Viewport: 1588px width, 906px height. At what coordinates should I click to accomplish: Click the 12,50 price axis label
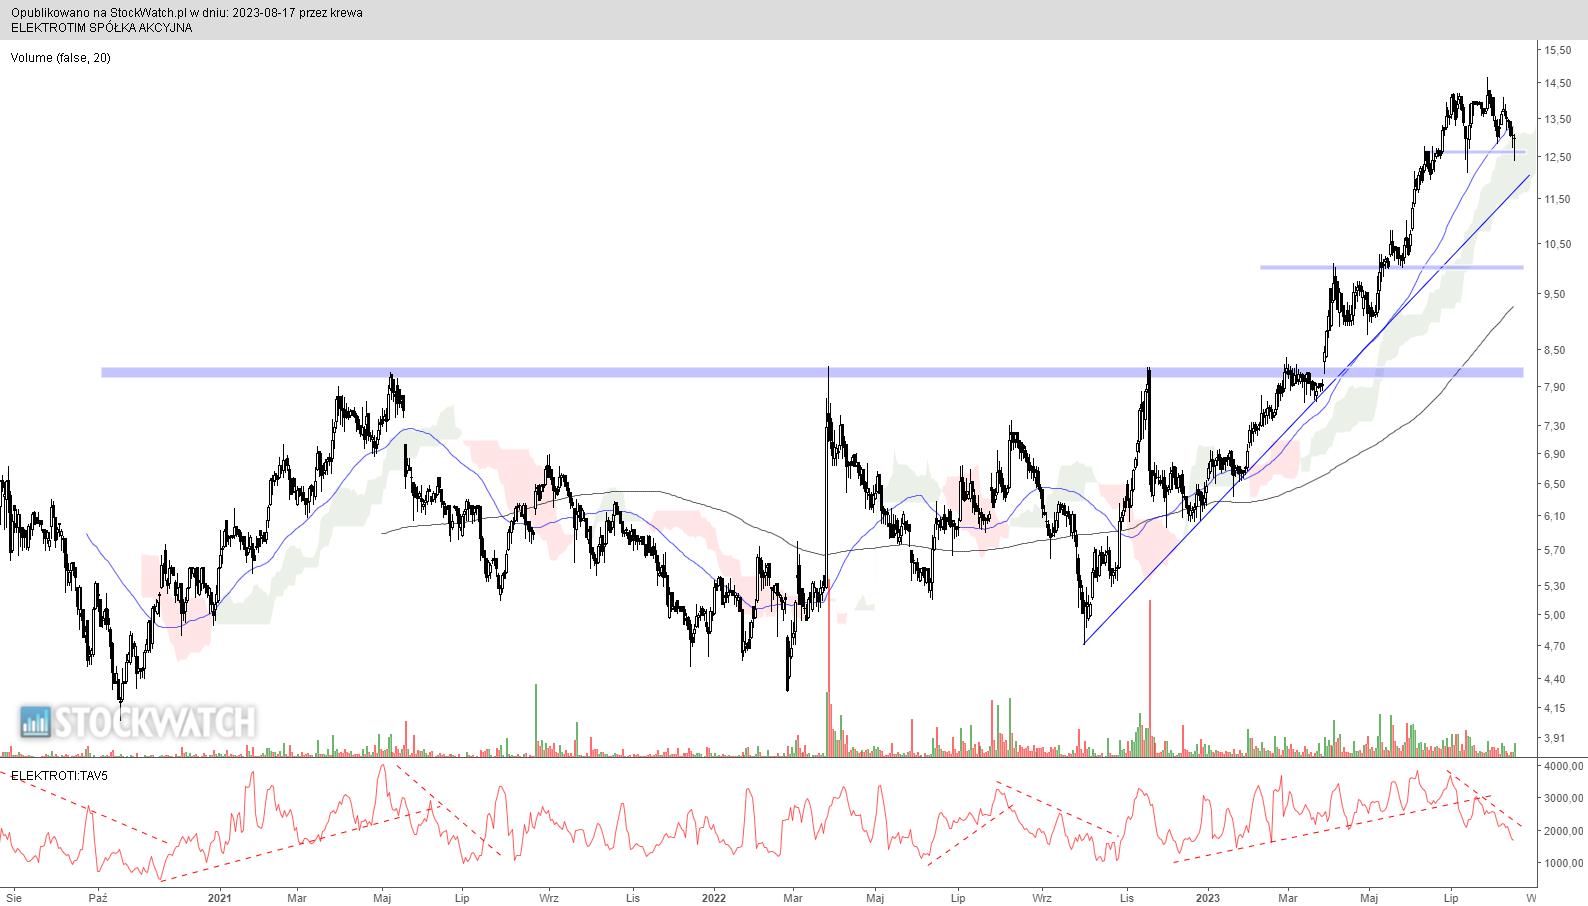click(x=1558, y=157)
